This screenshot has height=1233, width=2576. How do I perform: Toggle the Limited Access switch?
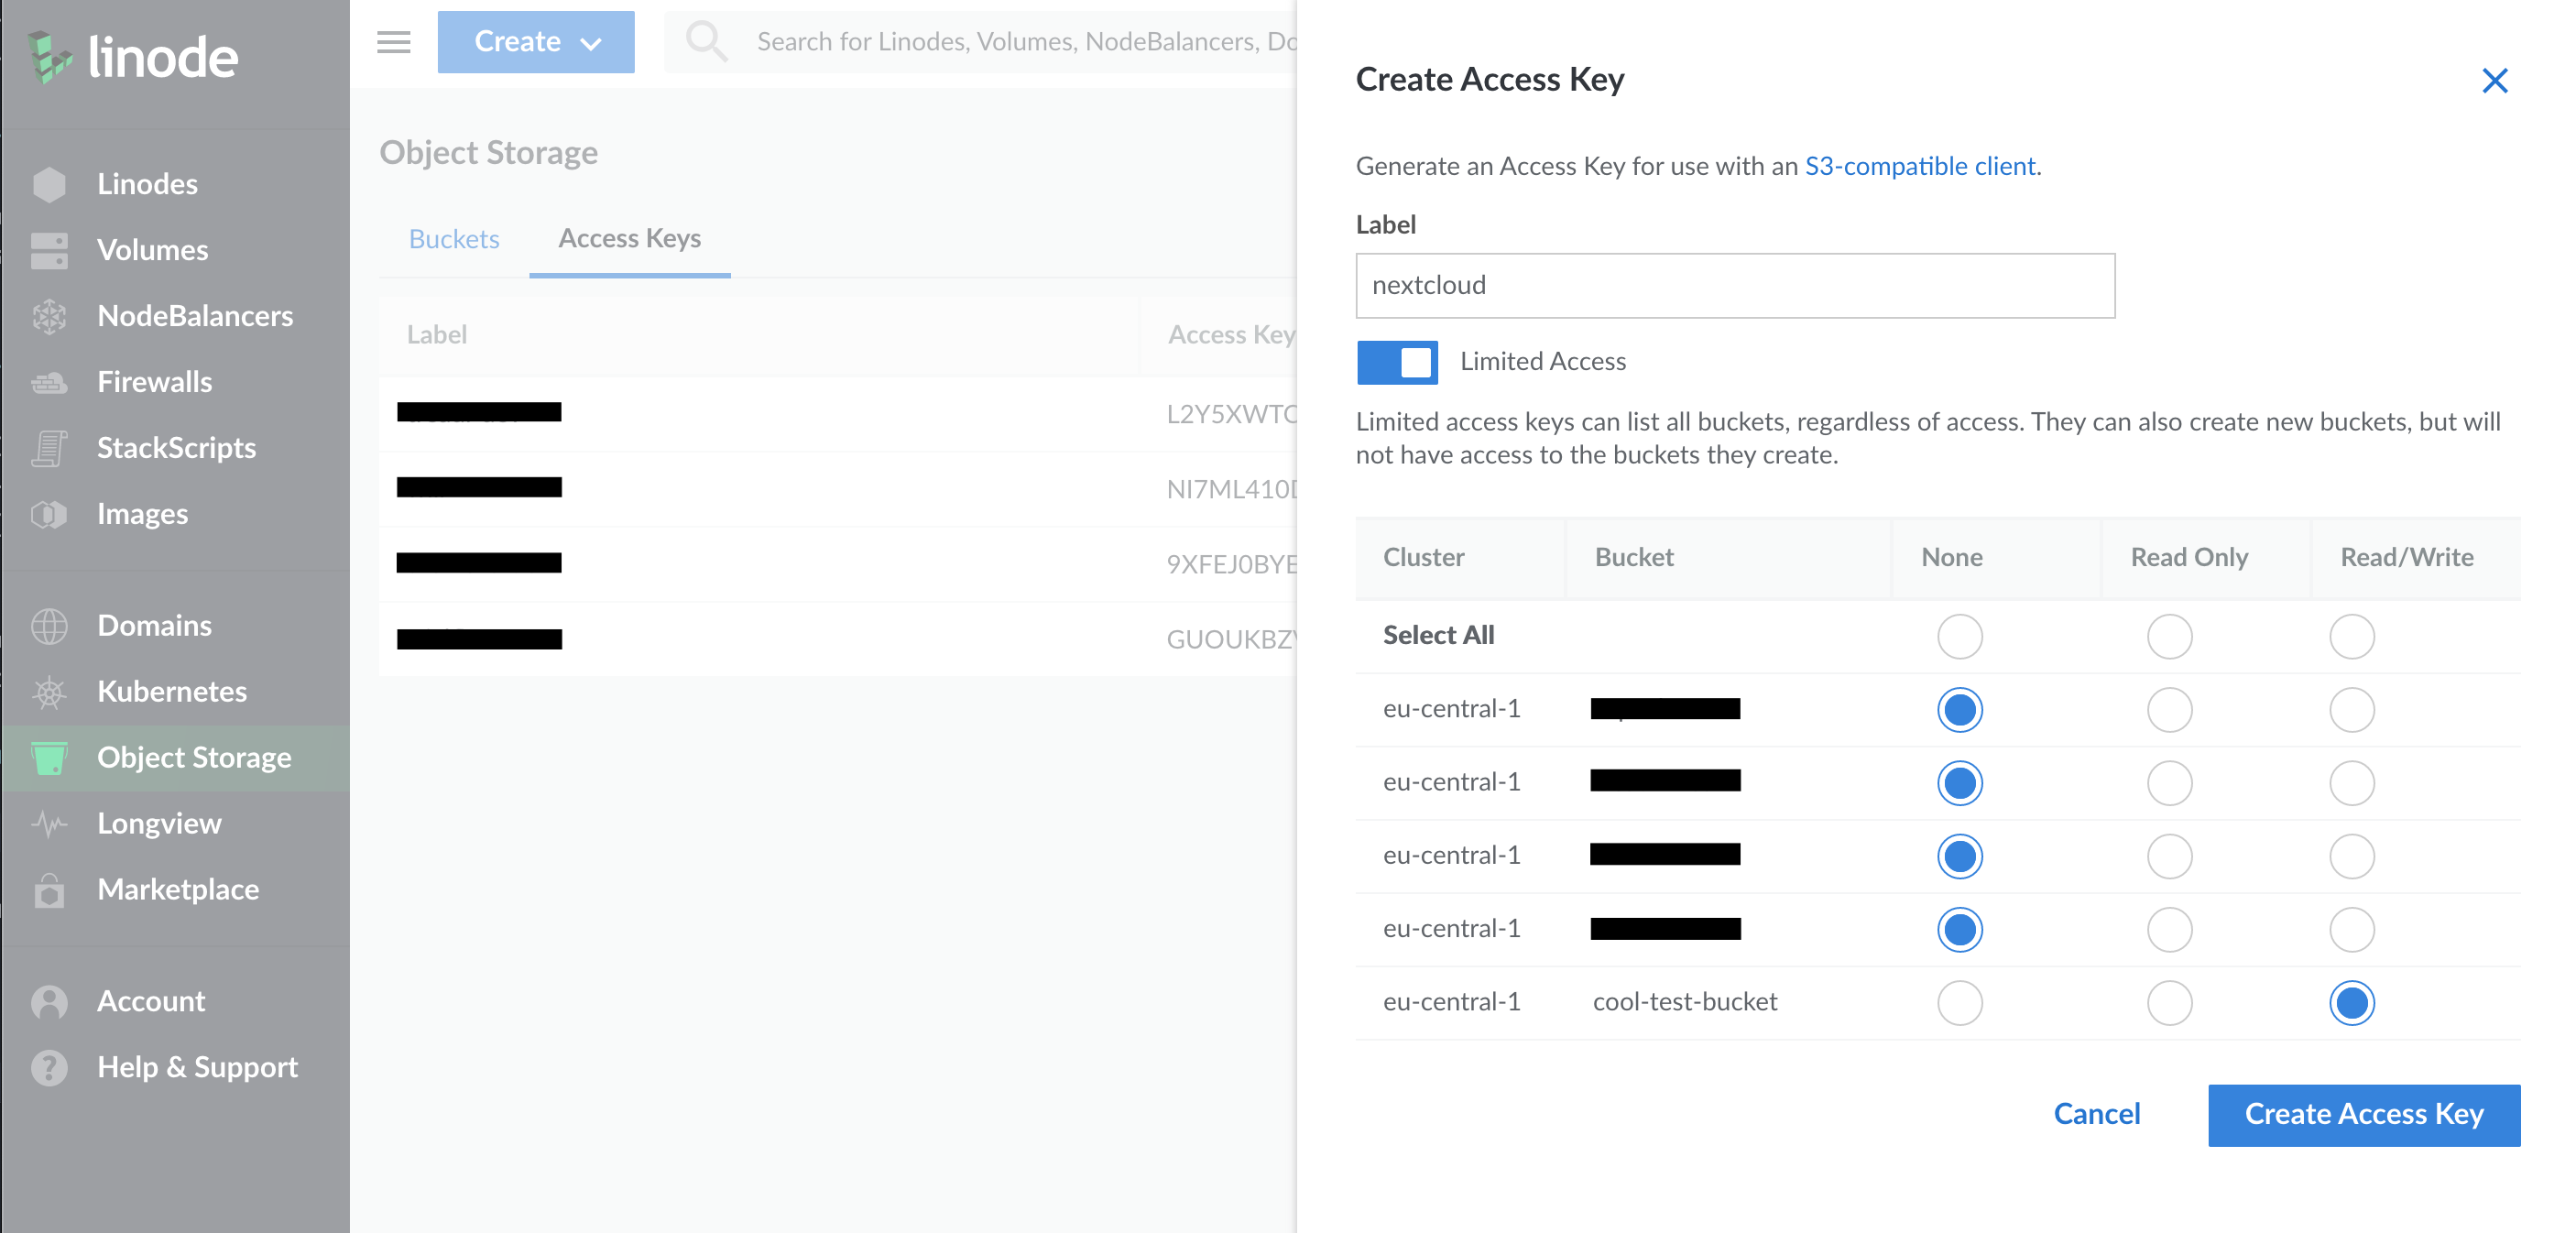pyautogui.click(x=1397, y=362)
